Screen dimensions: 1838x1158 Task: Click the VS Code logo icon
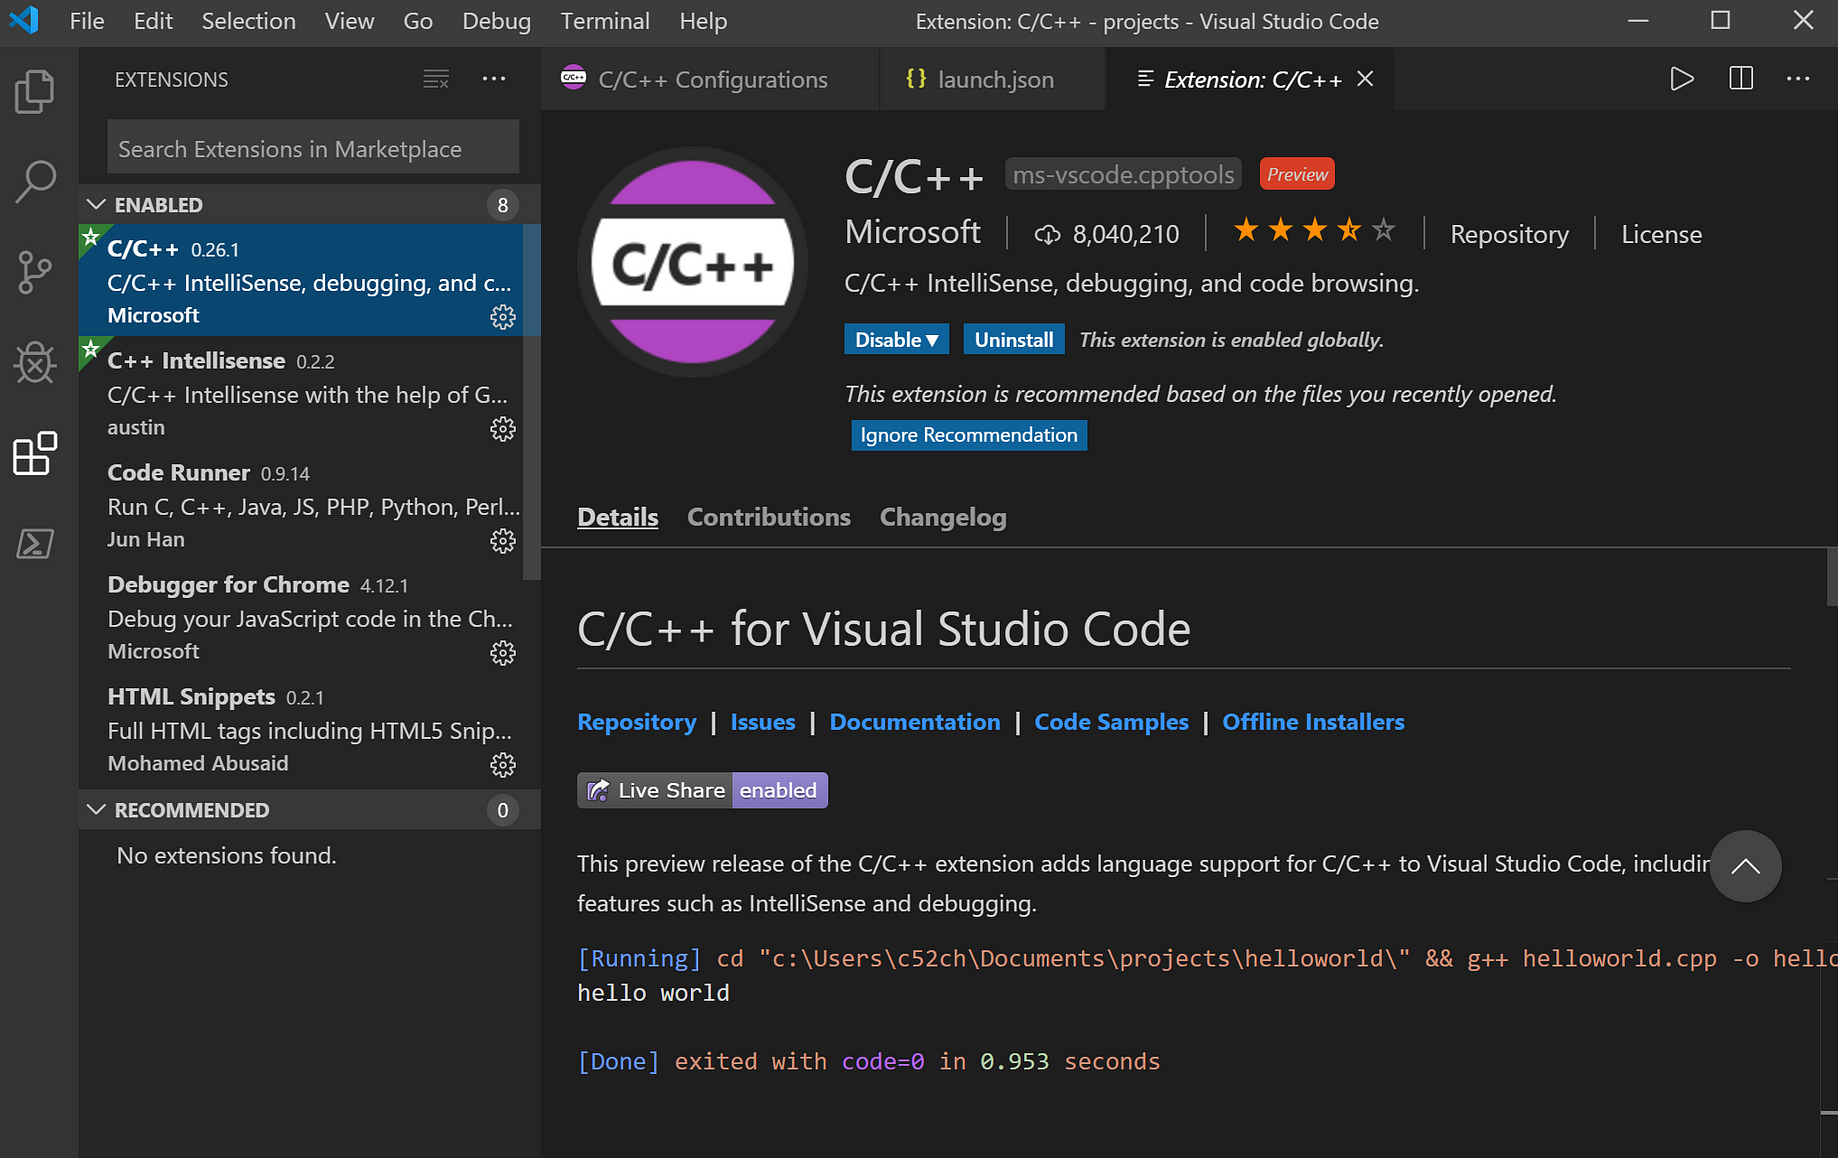pyautogui.click(x=24, y=20)
